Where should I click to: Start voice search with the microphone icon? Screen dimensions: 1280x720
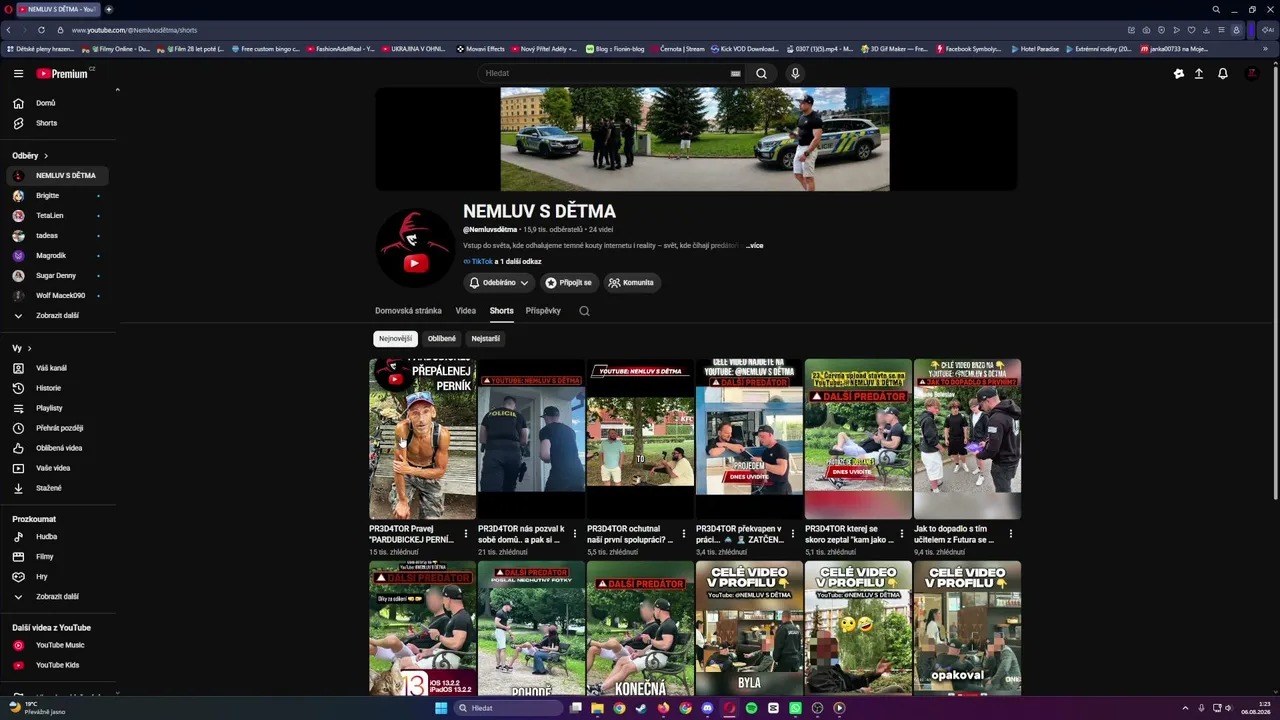pyautogui.click(x=795, y=73)
